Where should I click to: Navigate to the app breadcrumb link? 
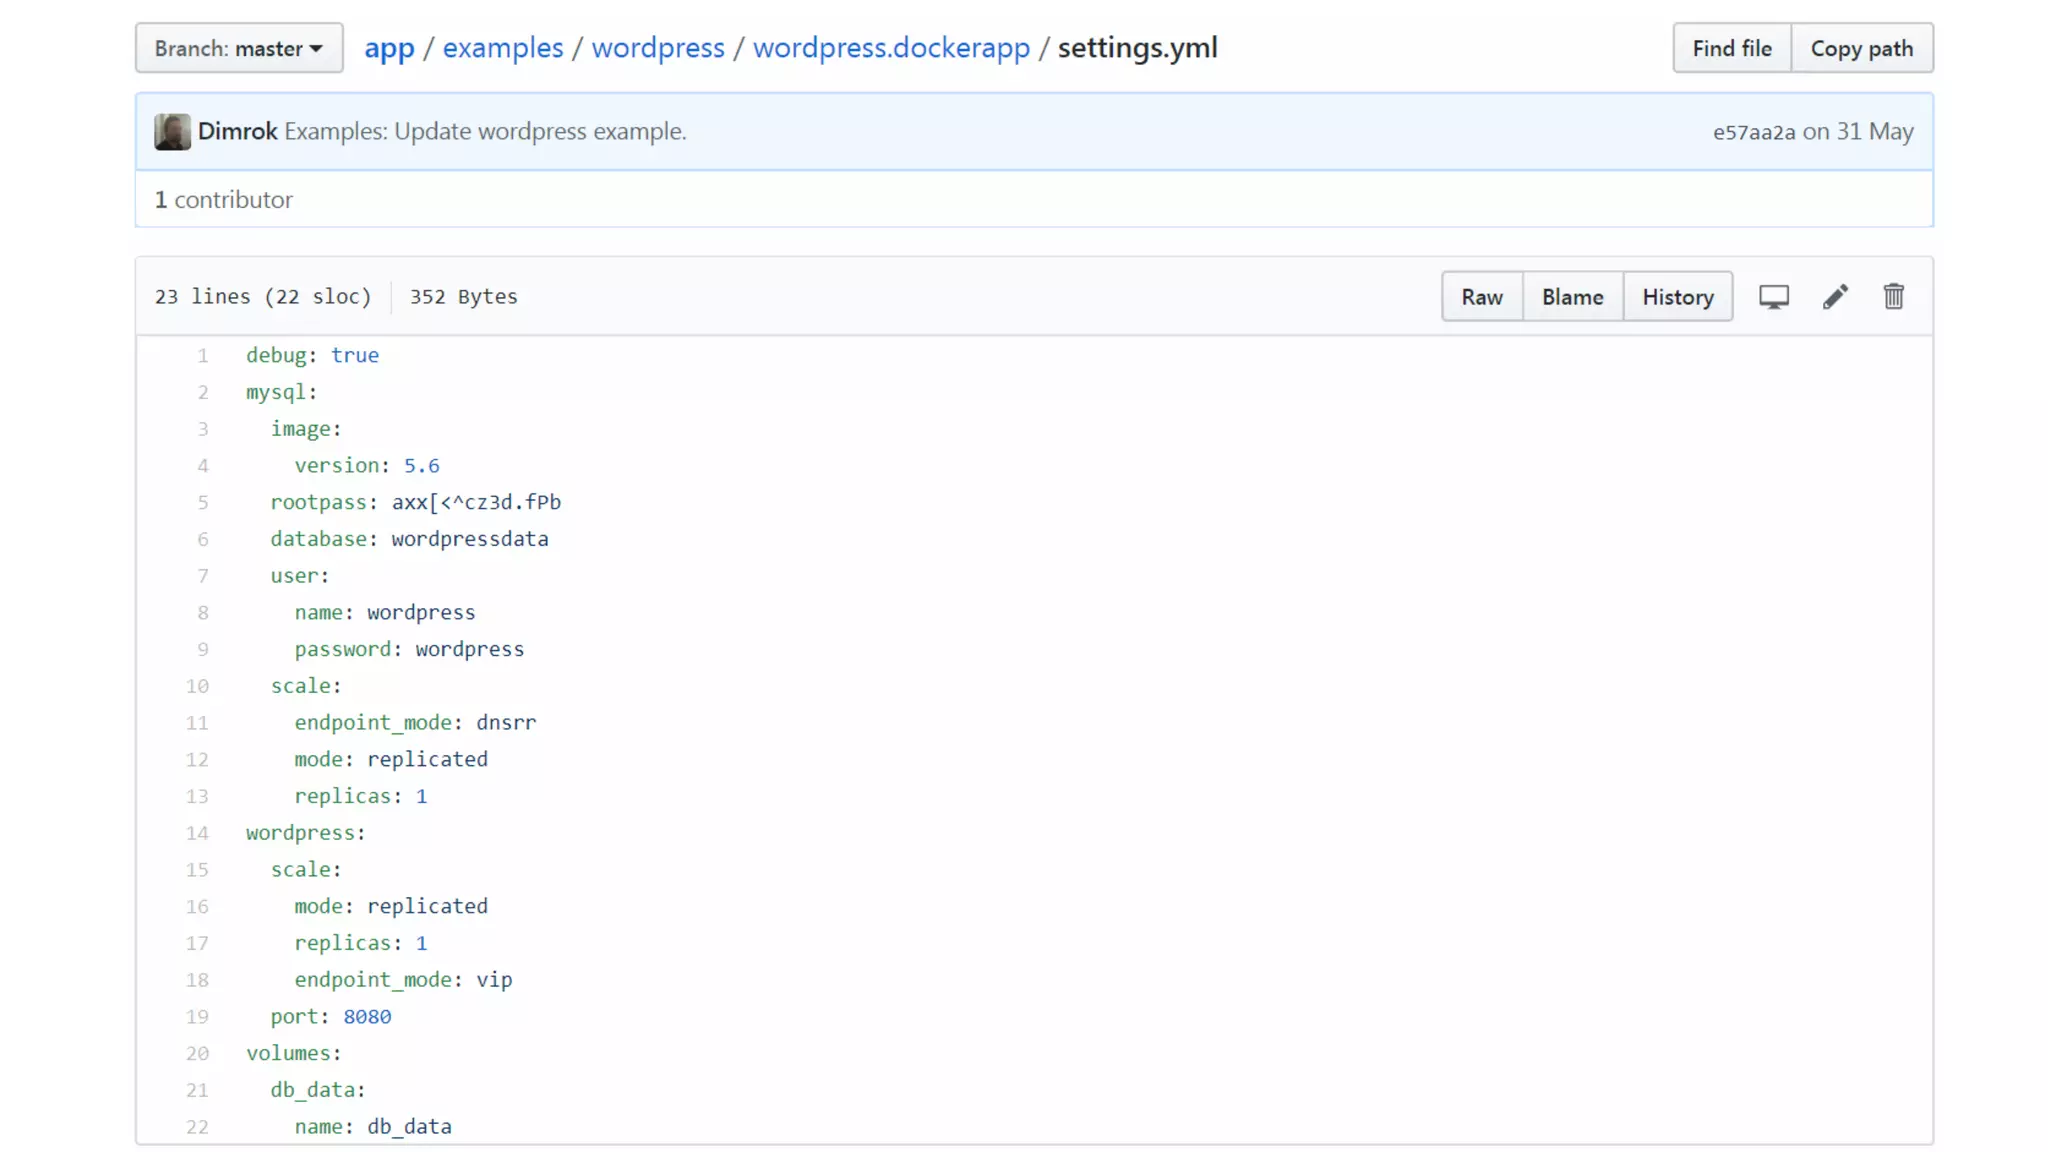click(x=389, y=48)
